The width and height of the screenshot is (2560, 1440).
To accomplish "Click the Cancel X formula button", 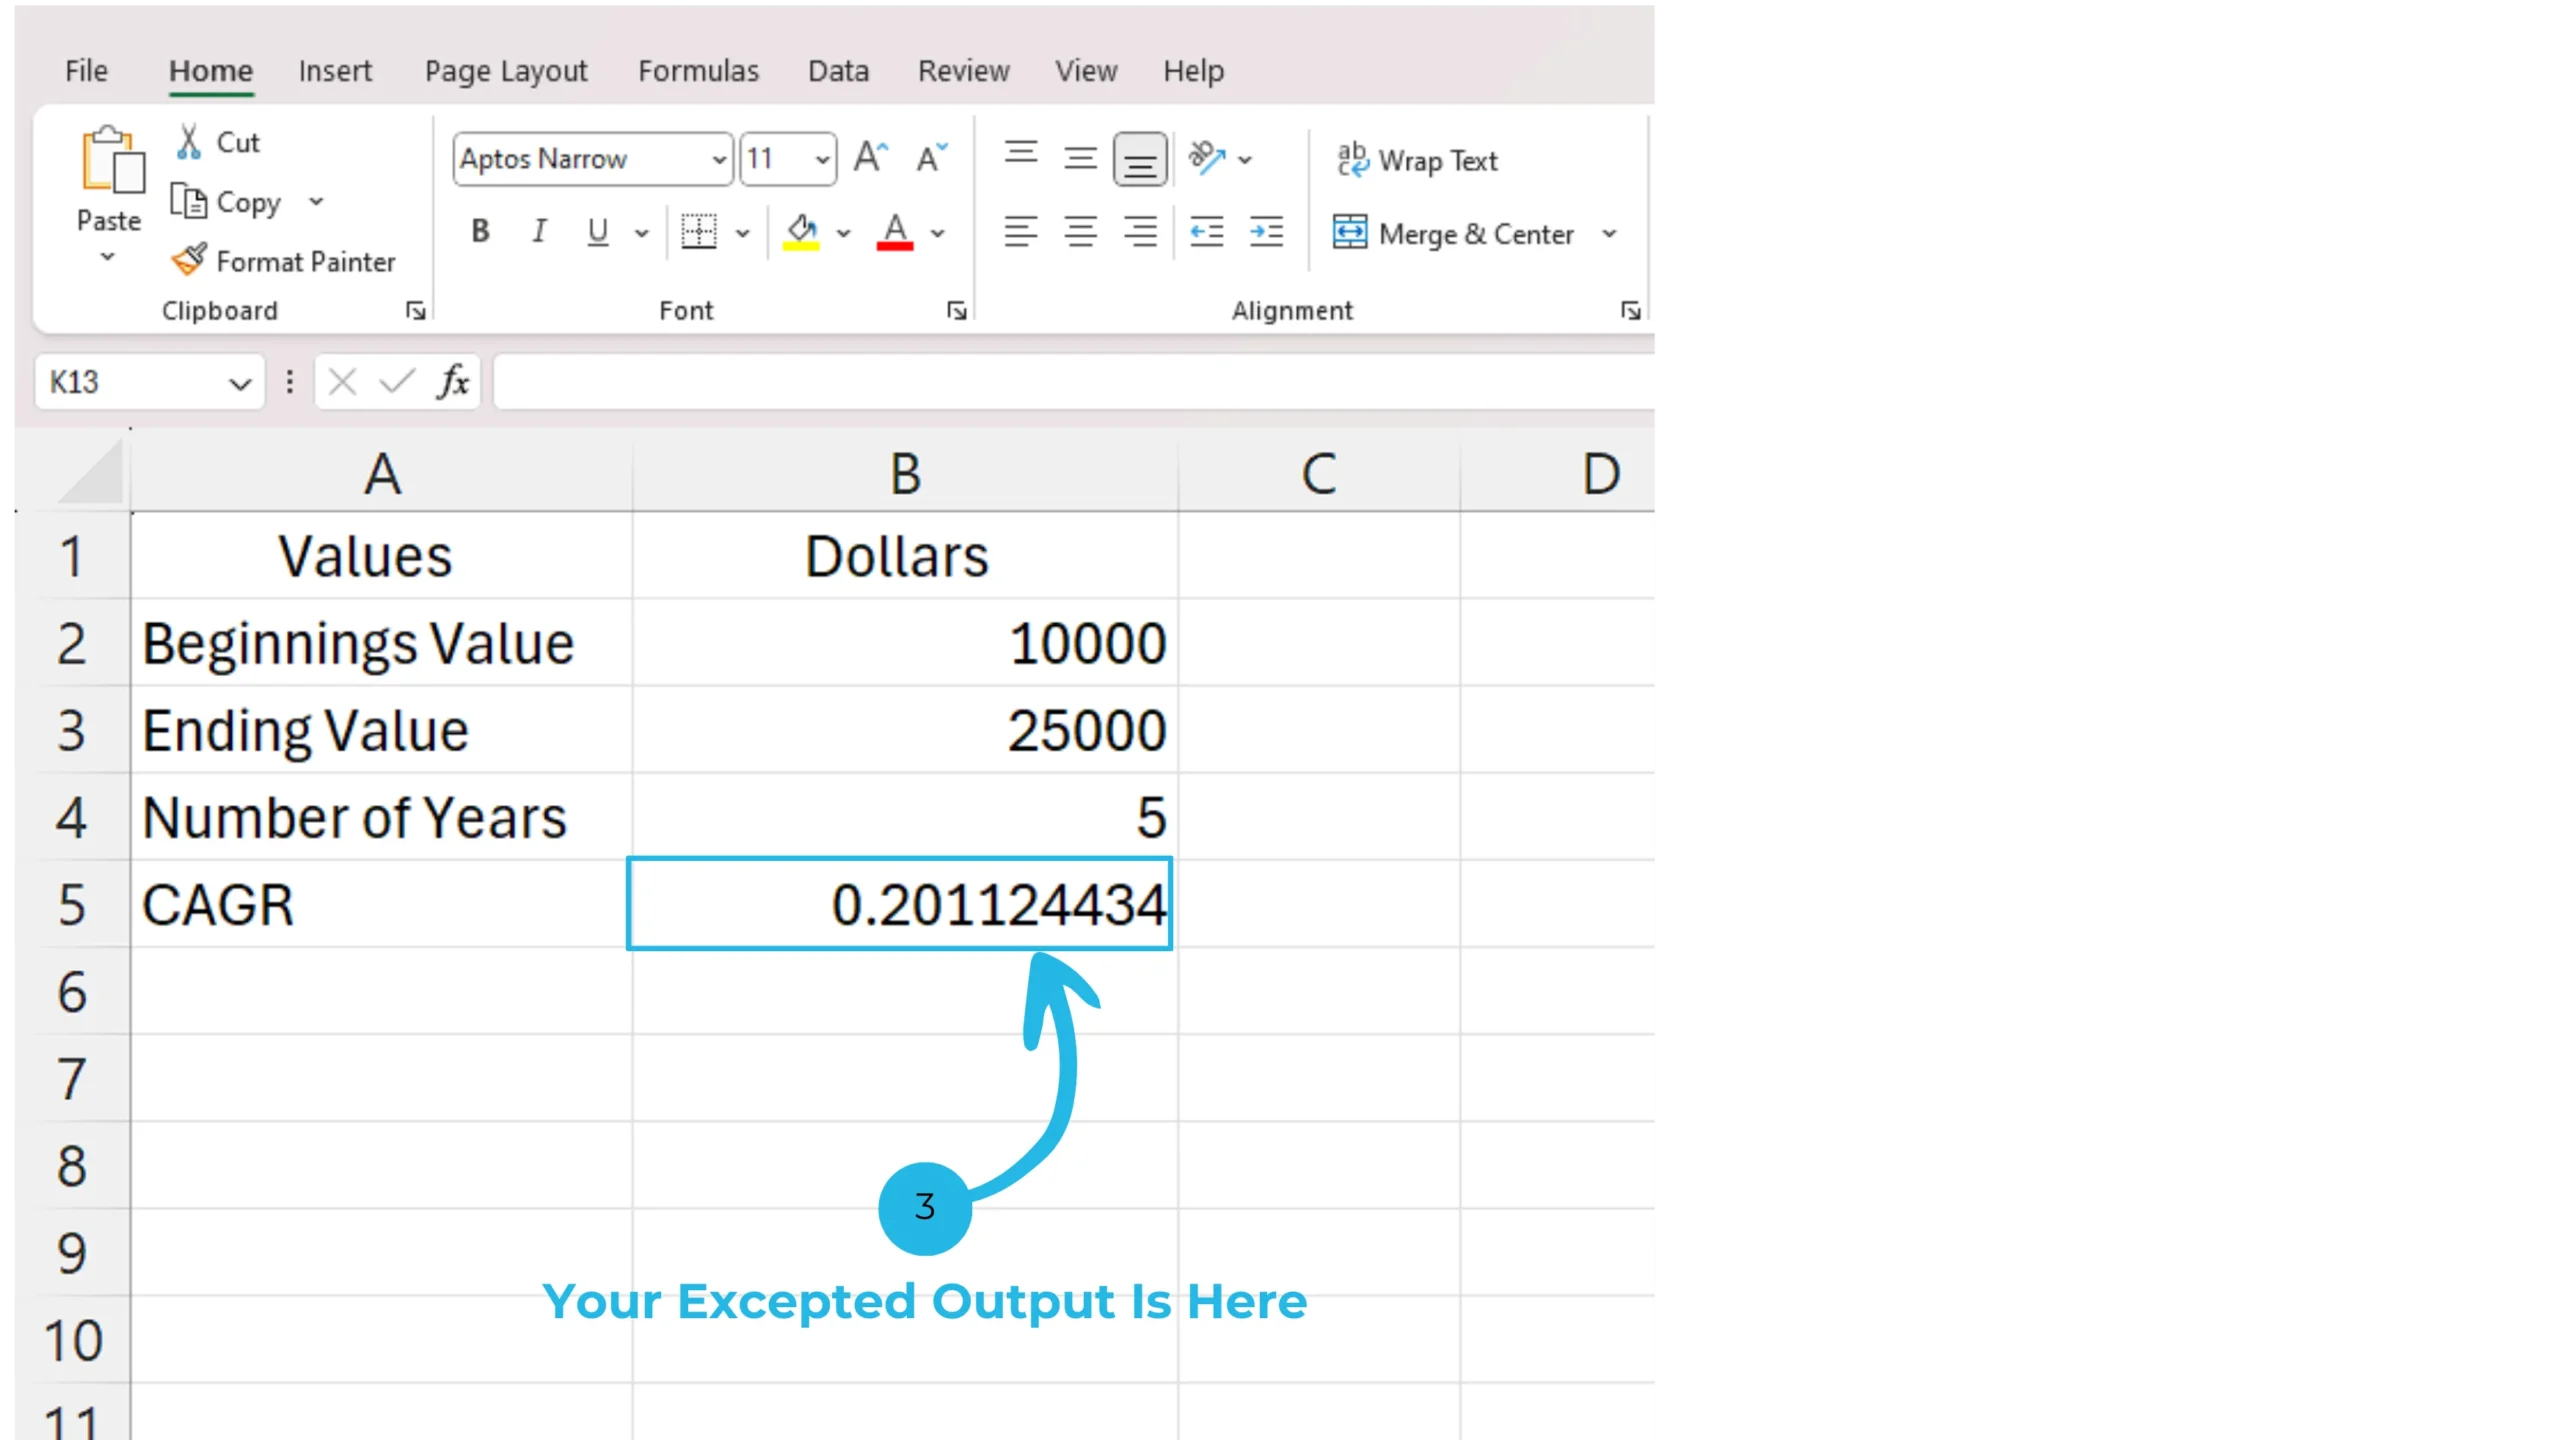I will coord(342,382).
